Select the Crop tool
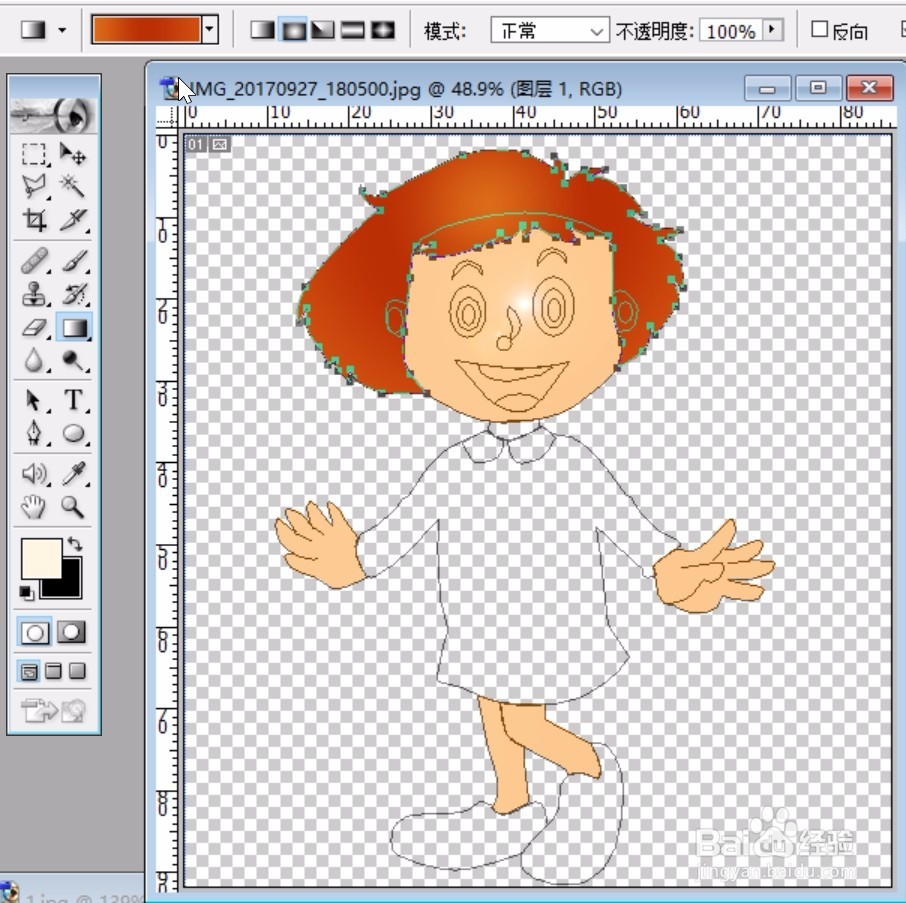The height and width of the screenshot is (903, 906). 34,220
